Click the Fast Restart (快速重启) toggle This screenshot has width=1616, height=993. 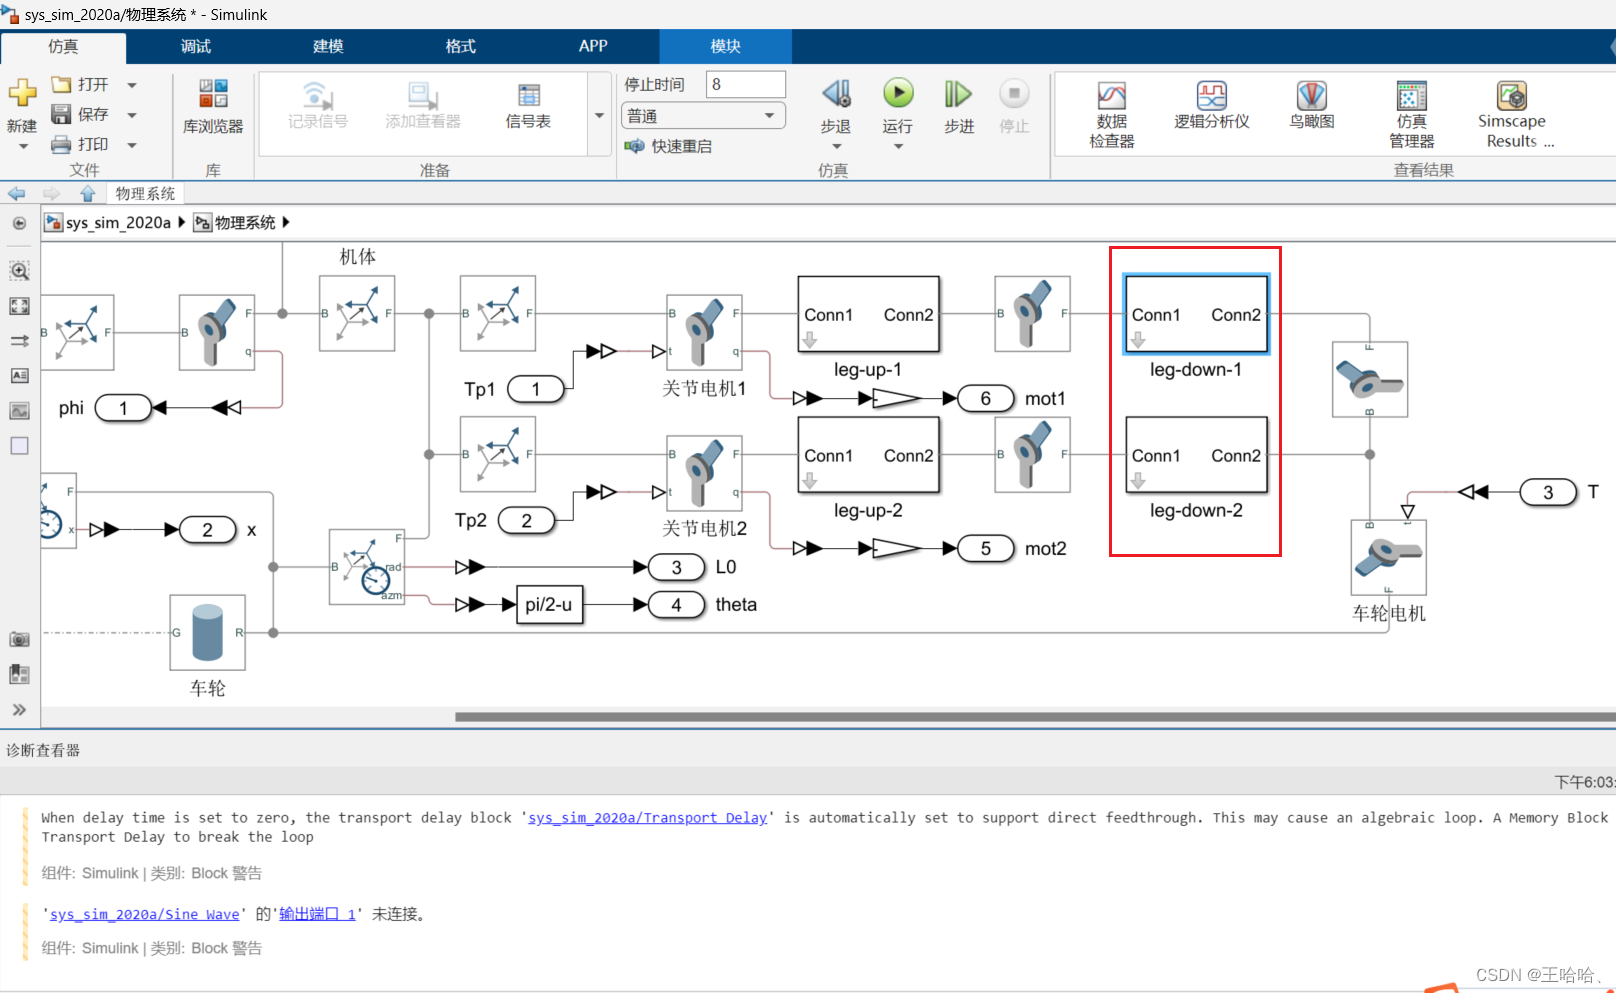point(668,146)
